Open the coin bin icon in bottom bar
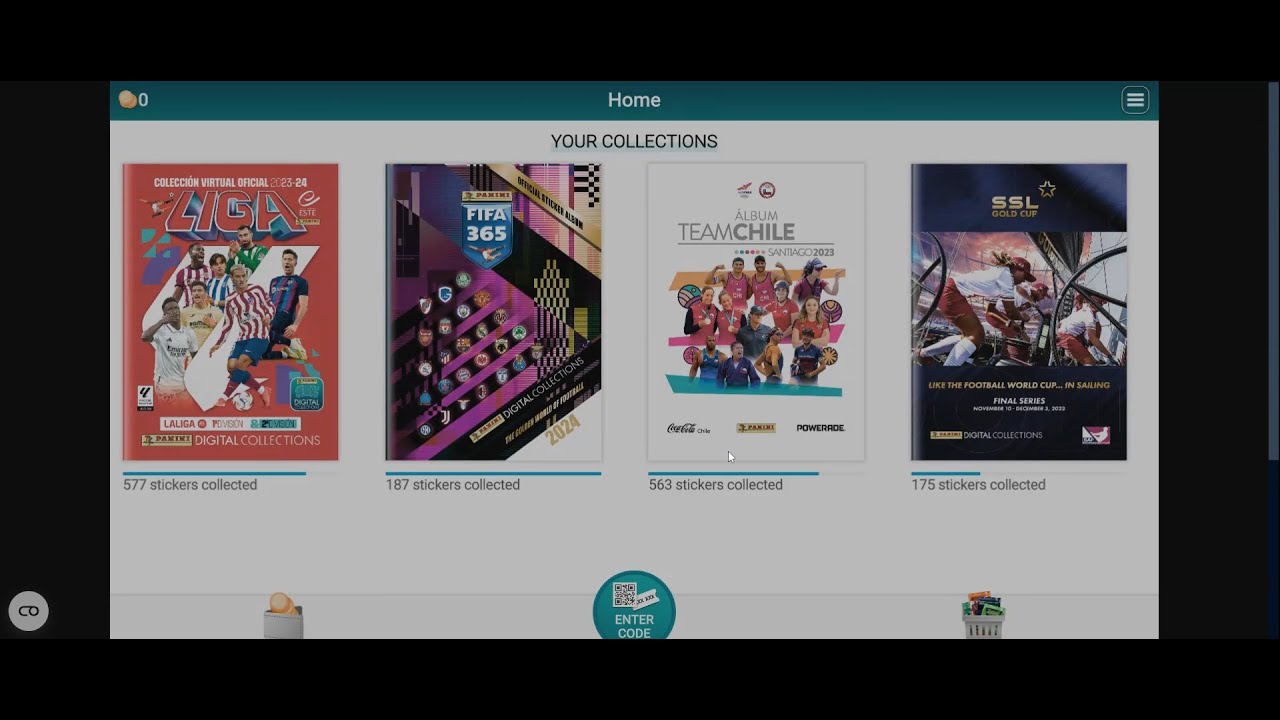Image resolution: width=1280 pixels, height=720 pixels. click(283, 616)
